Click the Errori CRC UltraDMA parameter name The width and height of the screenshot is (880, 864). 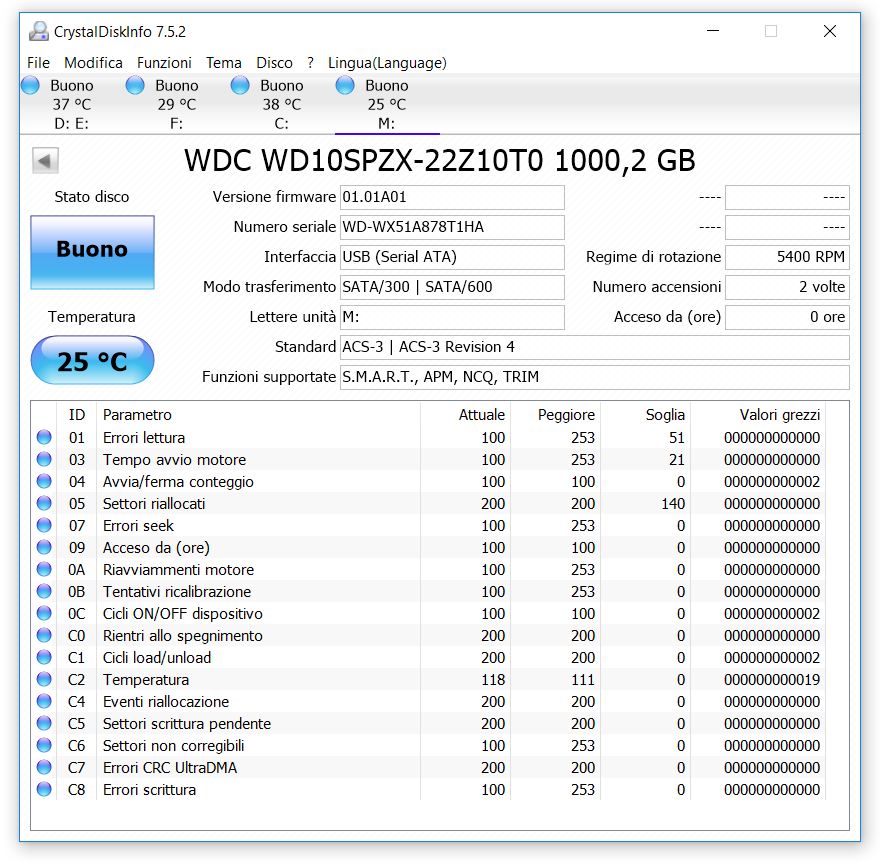[170, 767]
